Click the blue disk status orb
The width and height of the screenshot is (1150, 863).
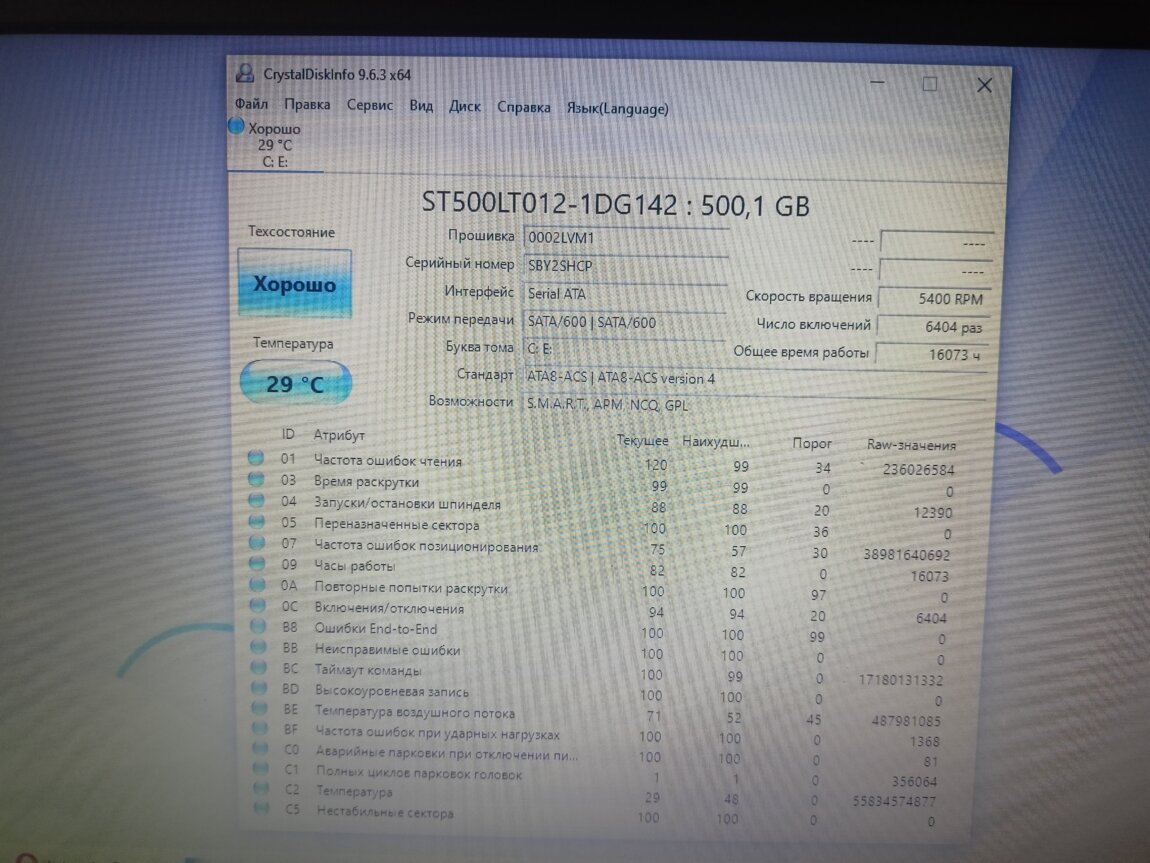[236, 126]
